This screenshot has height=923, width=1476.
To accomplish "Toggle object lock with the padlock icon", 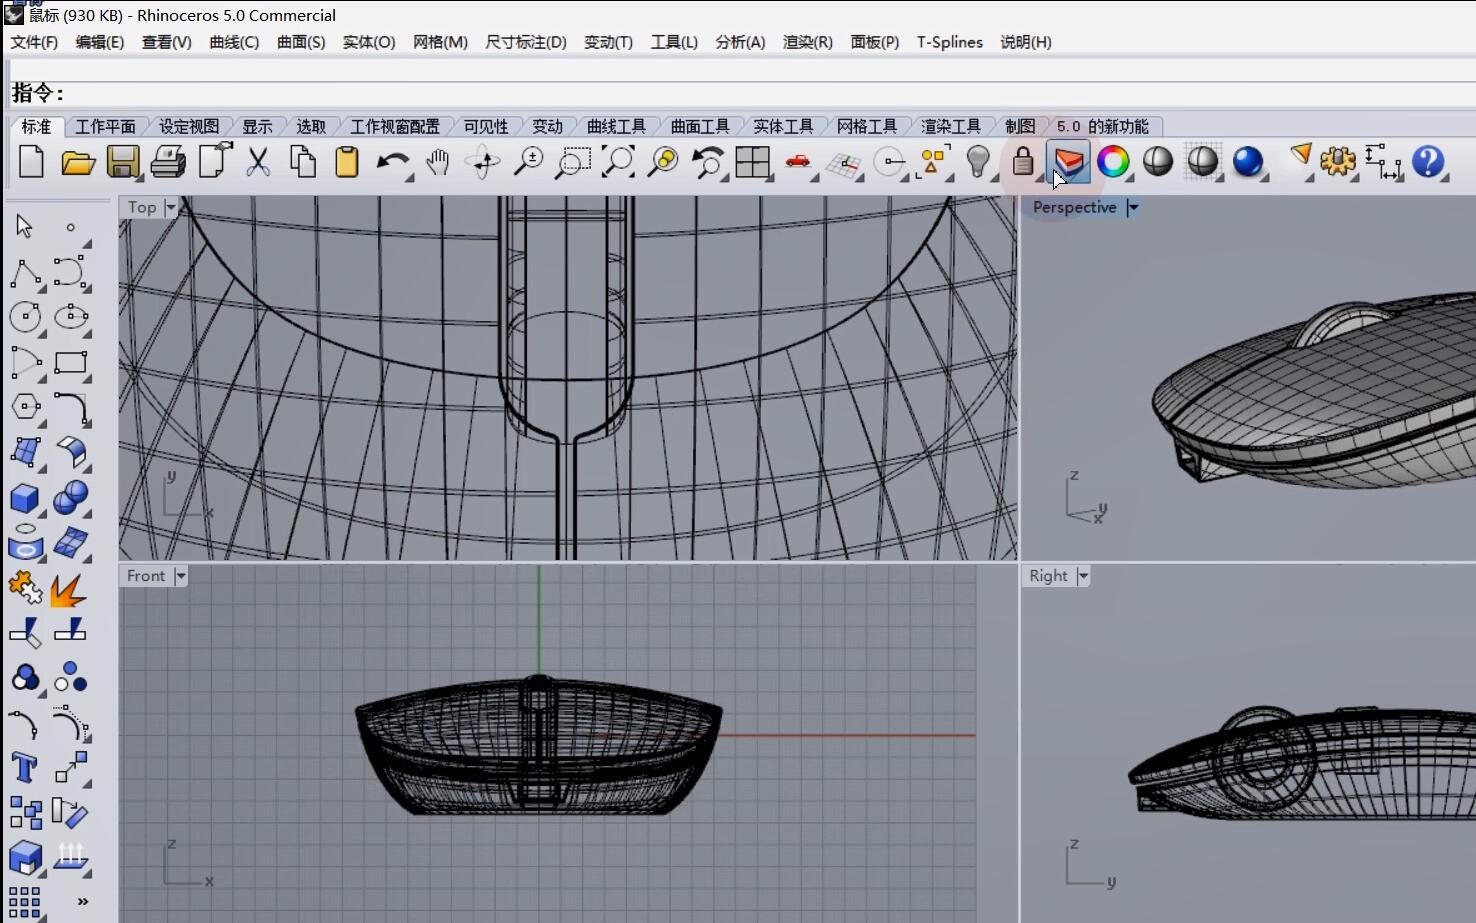I will coord(1022,161).
